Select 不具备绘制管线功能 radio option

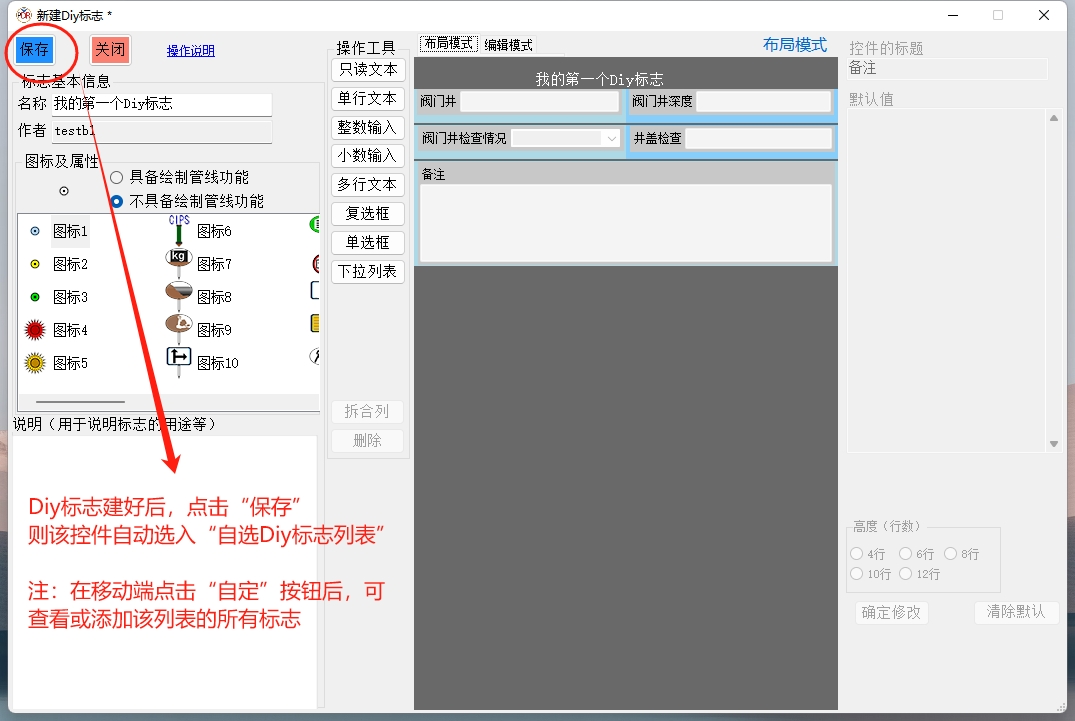pyautogui.click(x=117, y=201)
